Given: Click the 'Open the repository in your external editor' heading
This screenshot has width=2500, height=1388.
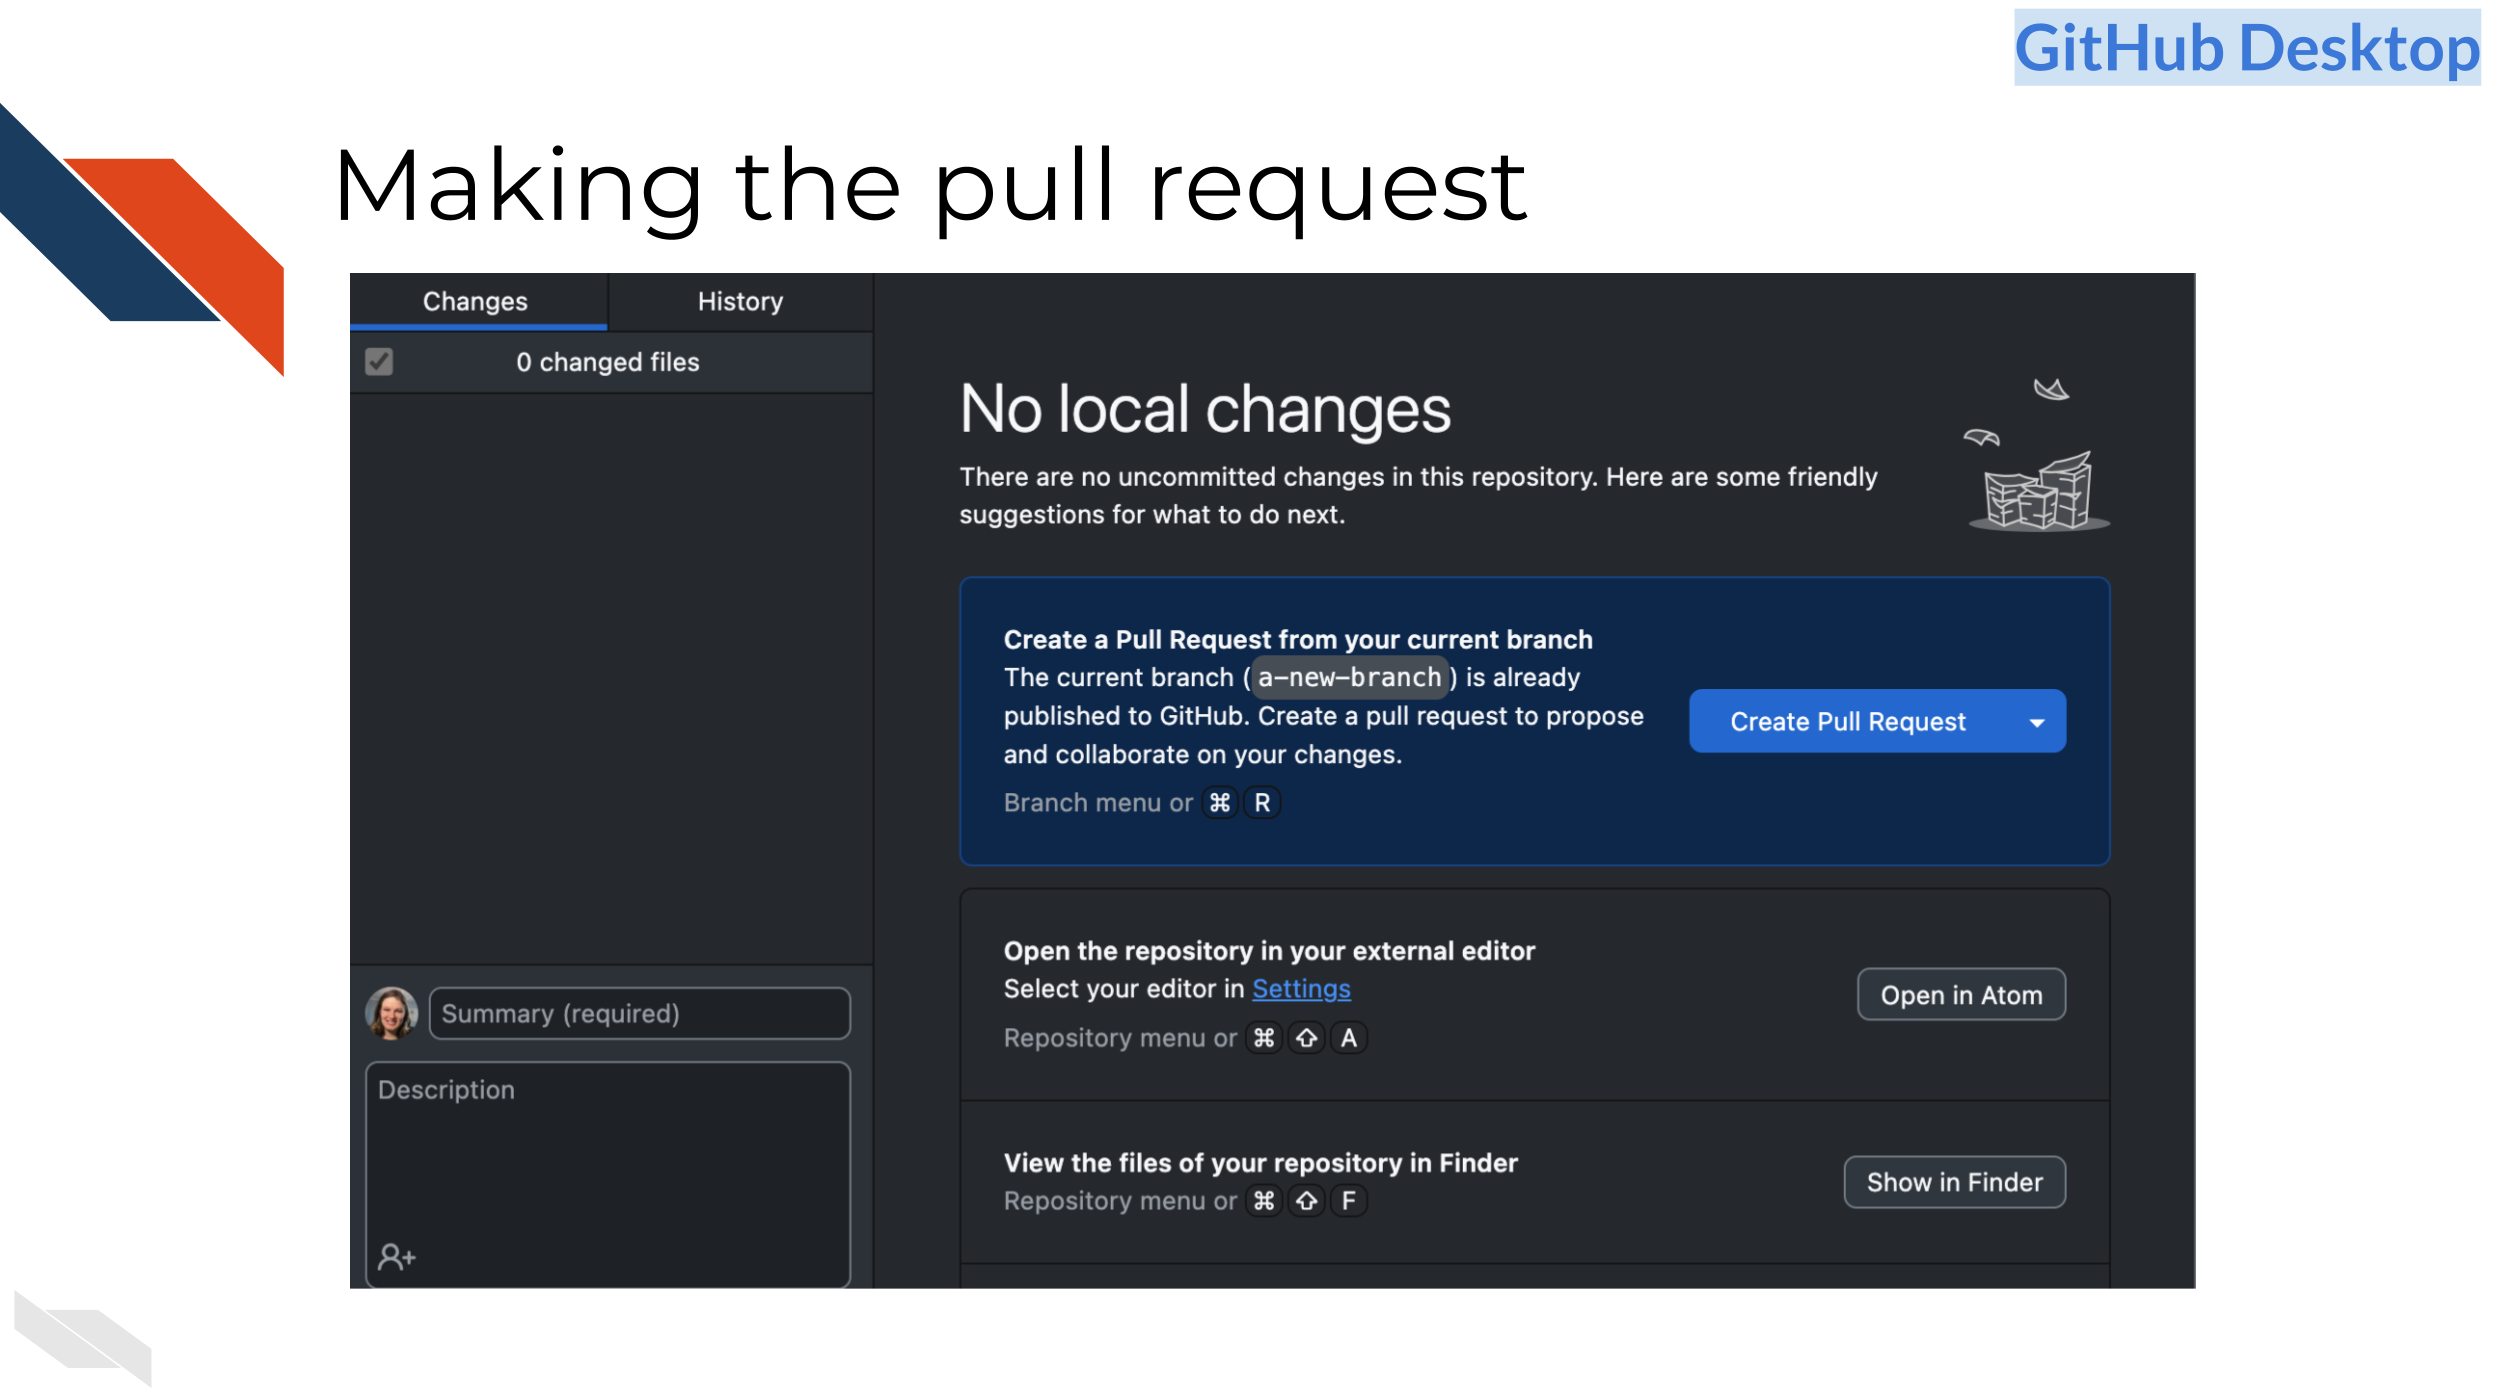Looking at the screenshot, I should pyautogui.click(x=1269, y=951).
